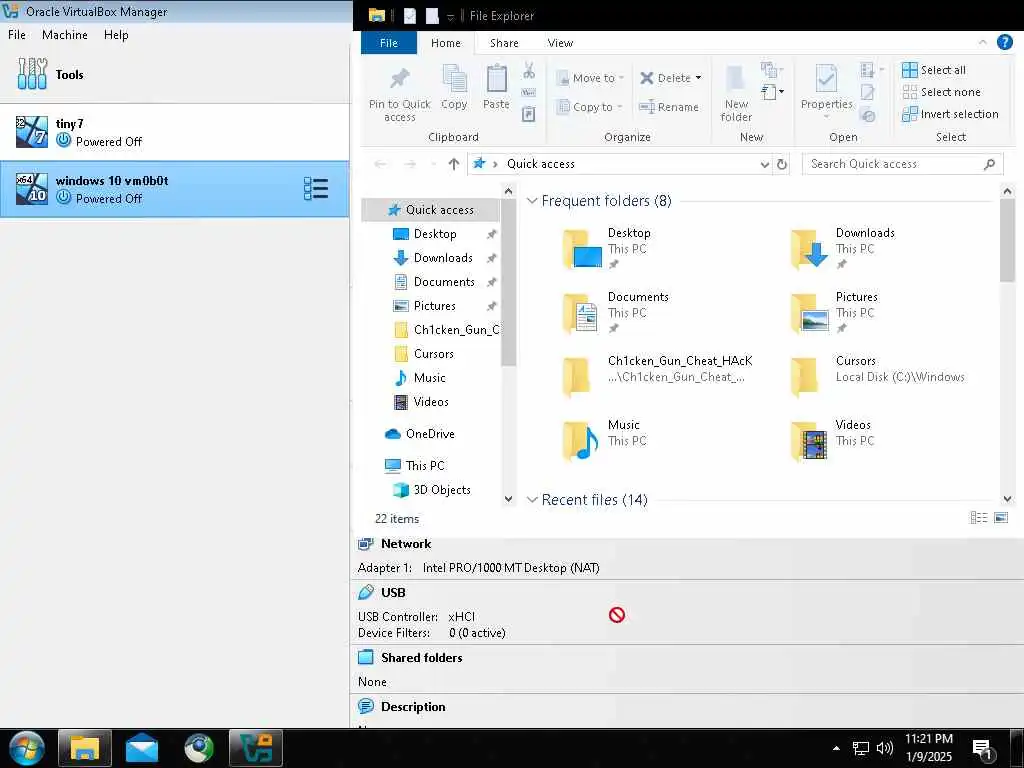Screen dimensions: 1024x768
Task: Collapse the Recent files section
Action: 532,500
